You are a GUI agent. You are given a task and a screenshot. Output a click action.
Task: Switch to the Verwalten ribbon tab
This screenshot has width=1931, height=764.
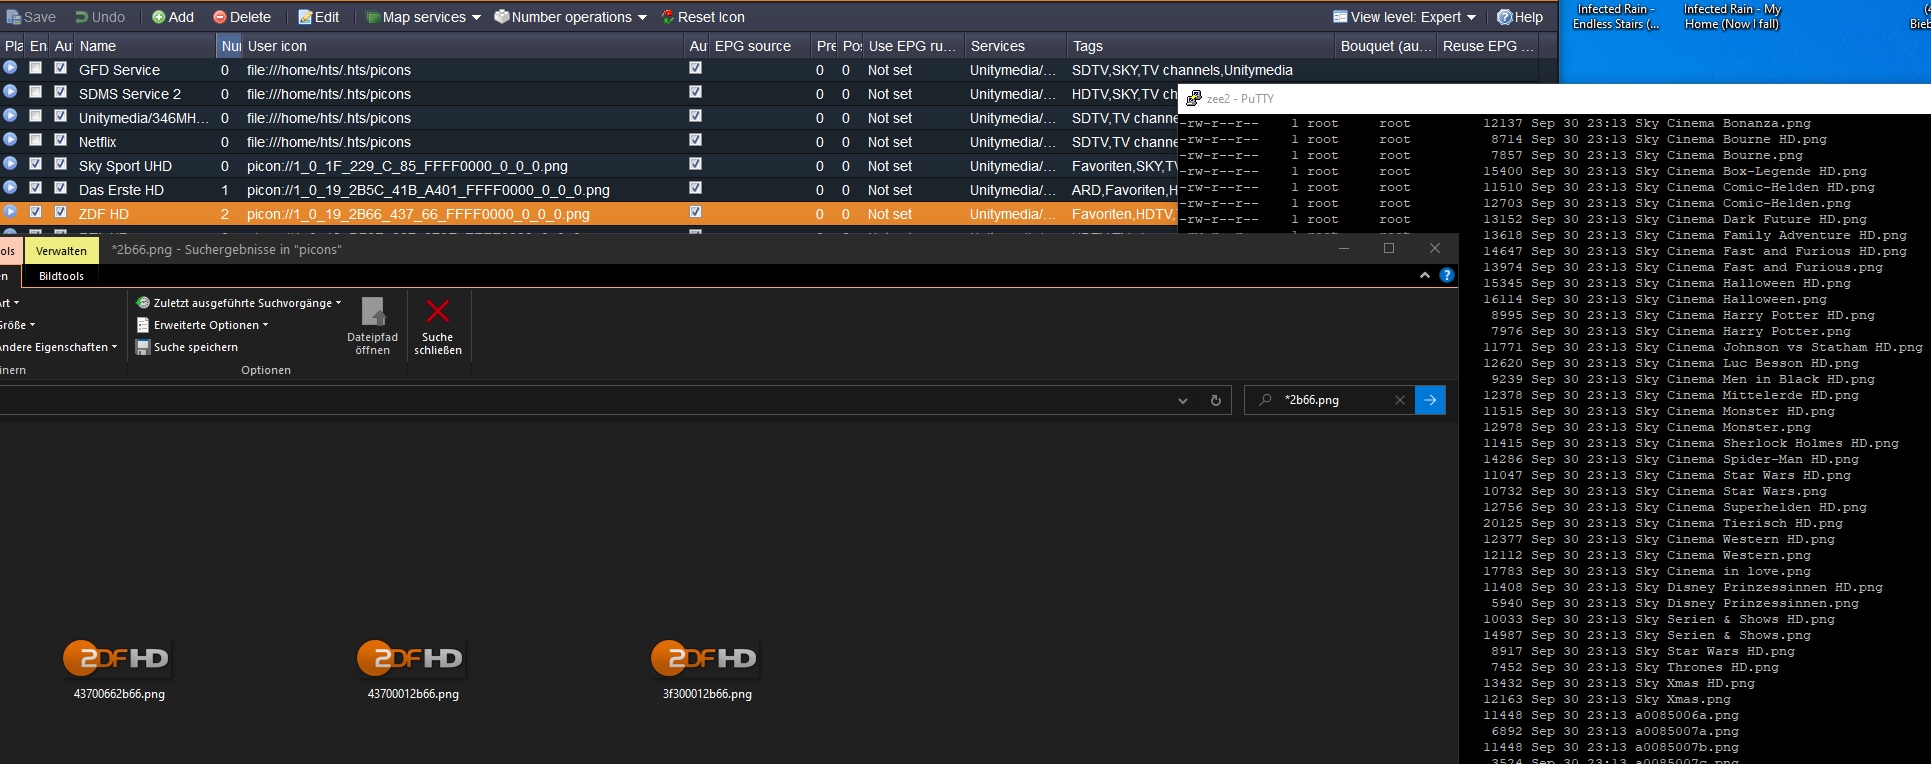point(61,251)
